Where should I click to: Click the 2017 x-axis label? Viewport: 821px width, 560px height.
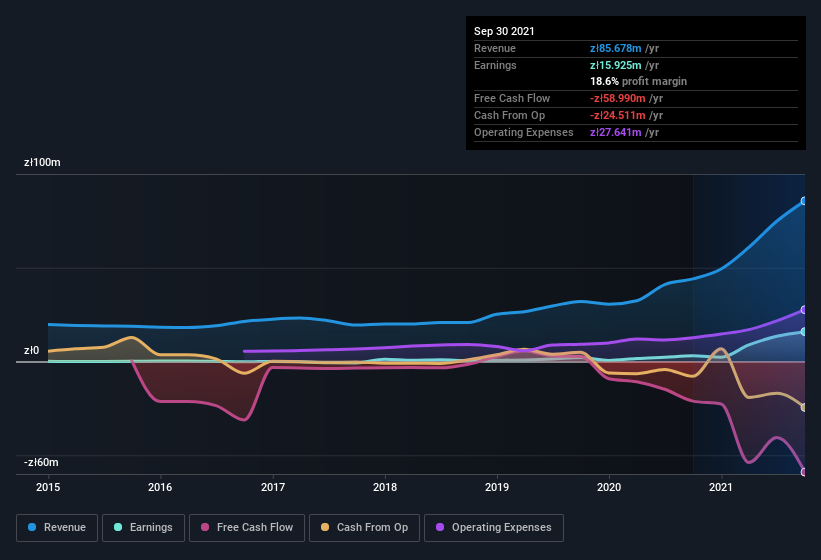(273, 487)
